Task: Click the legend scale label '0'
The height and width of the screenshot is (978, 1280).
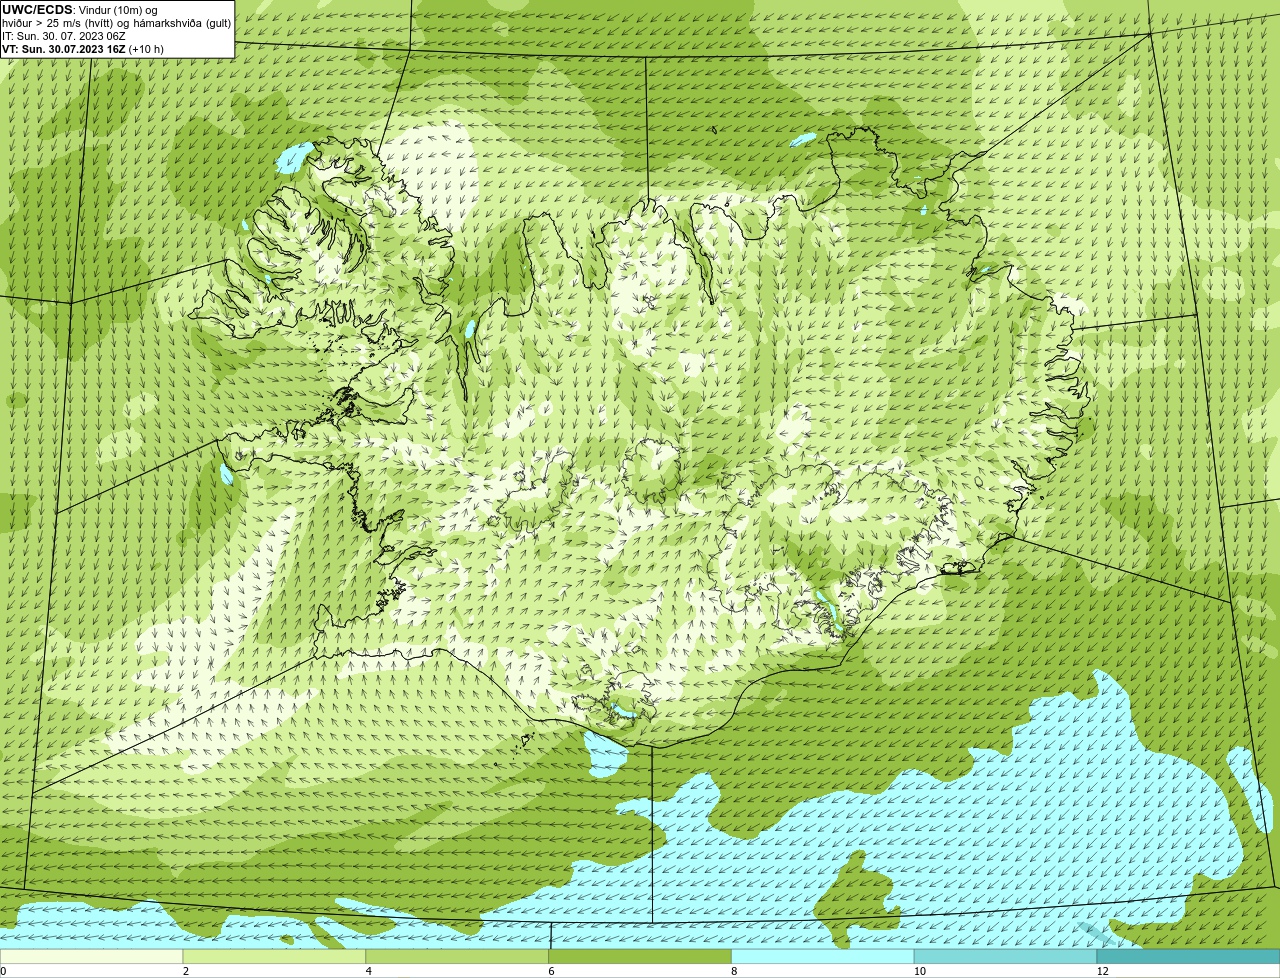Action: tap(3, 971)
